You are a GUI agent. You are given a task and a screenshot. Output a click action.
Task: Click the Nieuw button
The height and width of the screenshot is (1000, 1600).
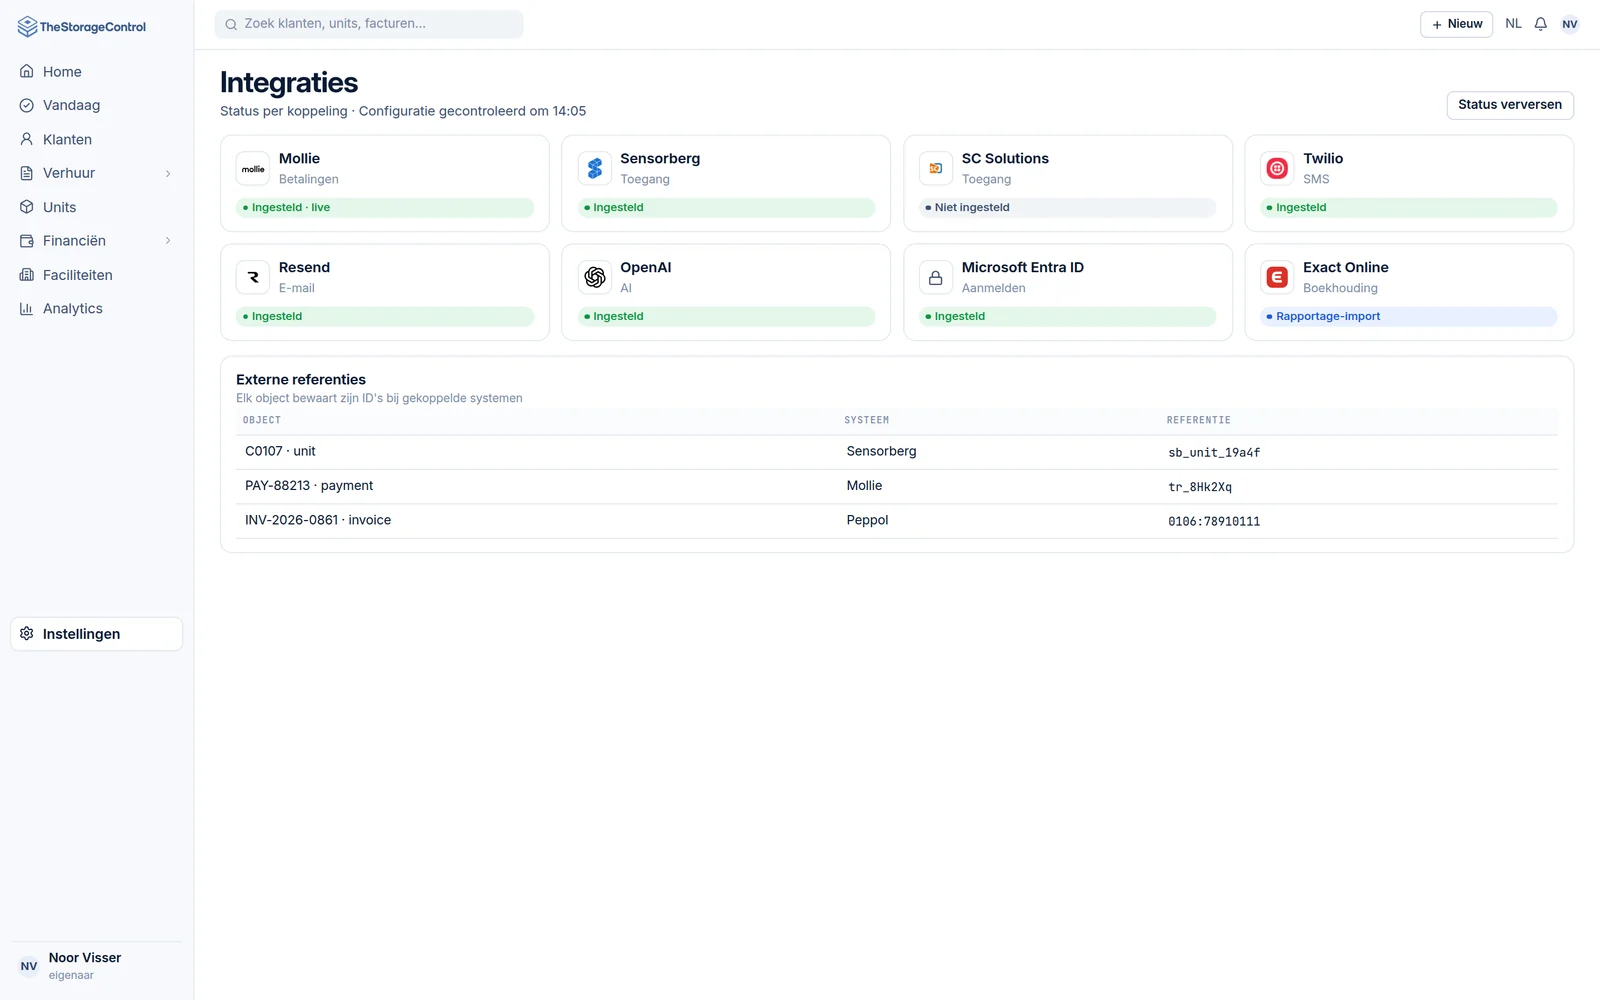(x=1456, y=24)
